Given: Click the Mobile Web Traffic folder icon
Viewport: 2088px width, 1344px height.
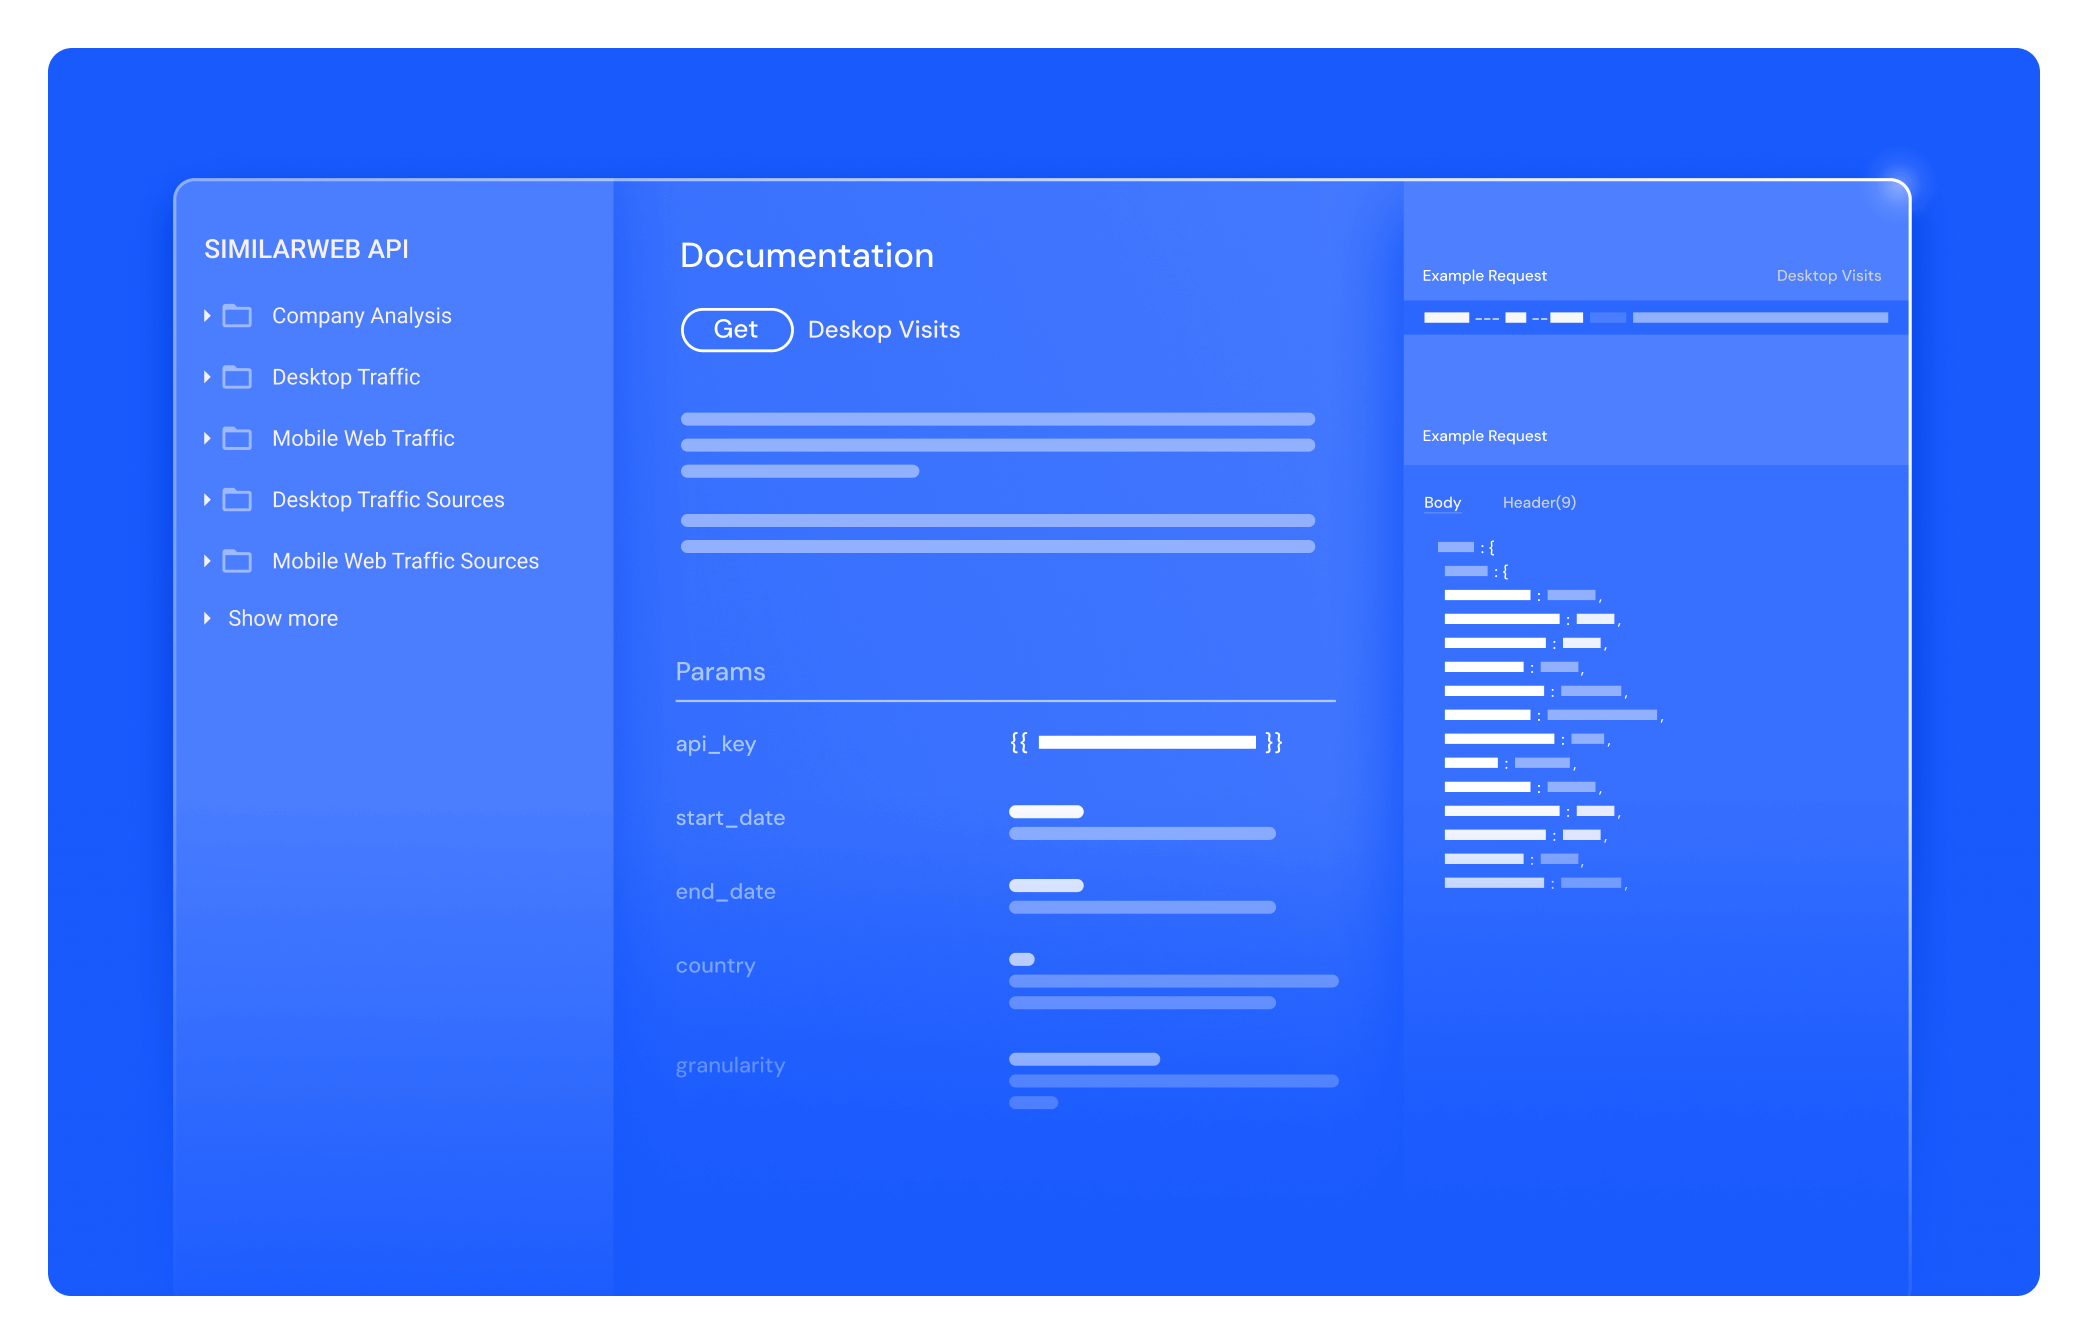Looking at the screenshot, I should (x=242, y=438).
